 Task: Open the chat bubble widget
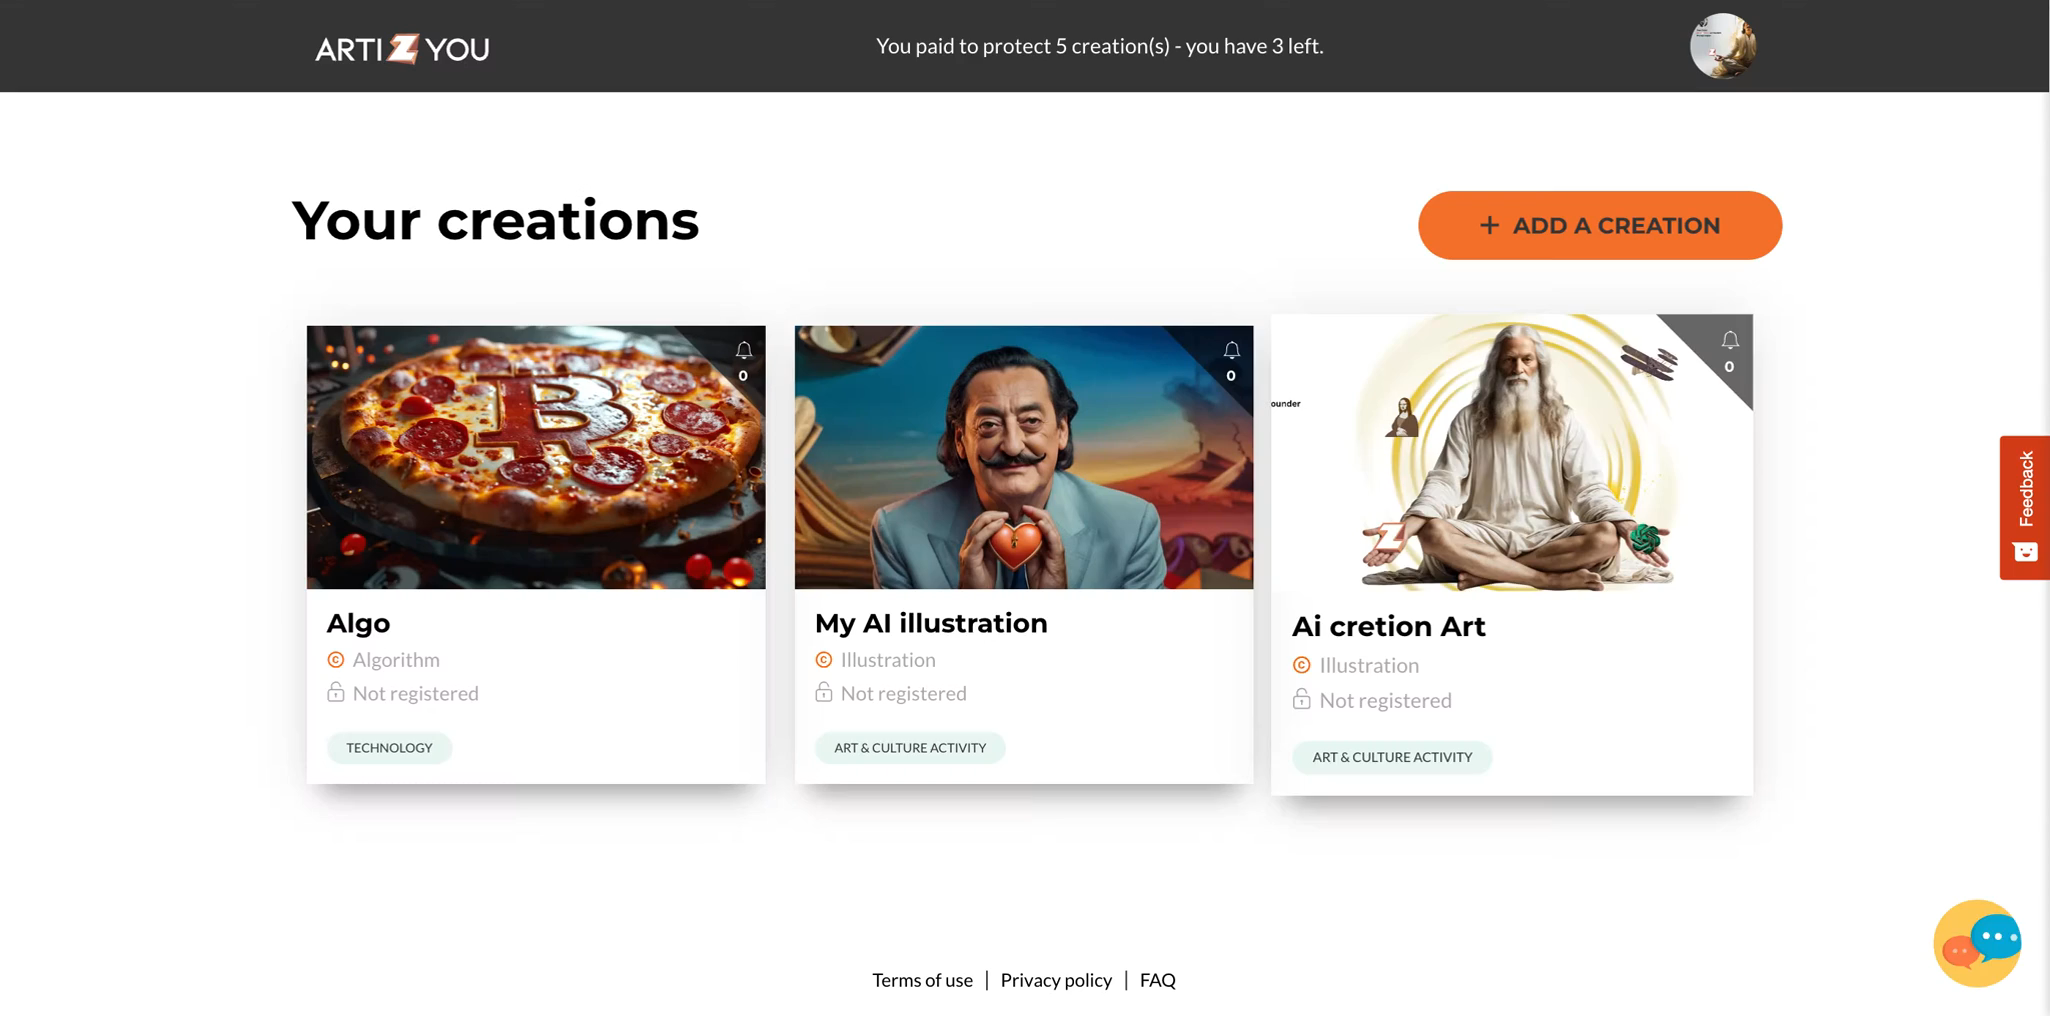point(1977,943)
